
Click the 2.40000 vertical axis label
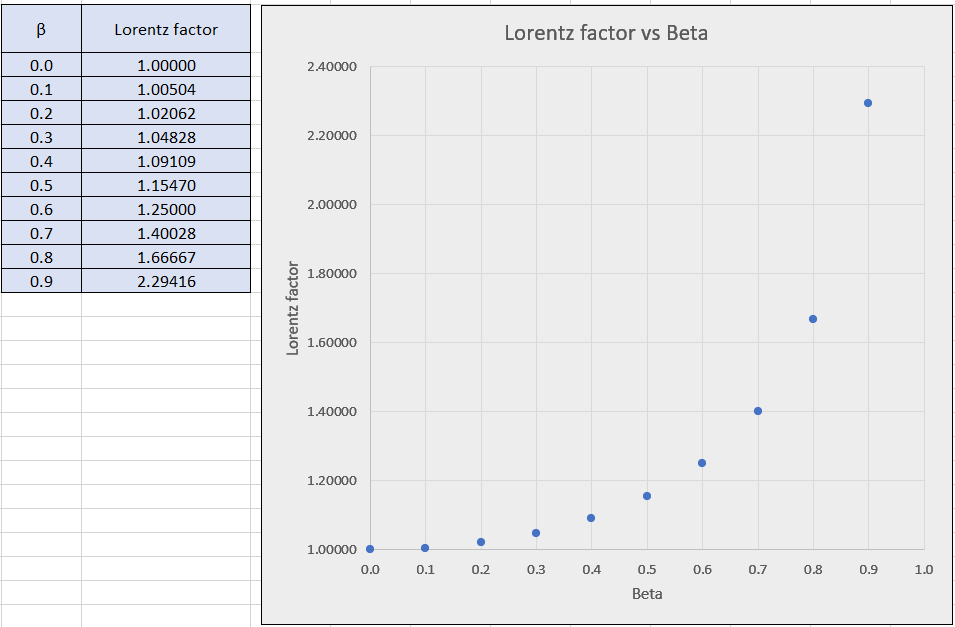(330, 67)
